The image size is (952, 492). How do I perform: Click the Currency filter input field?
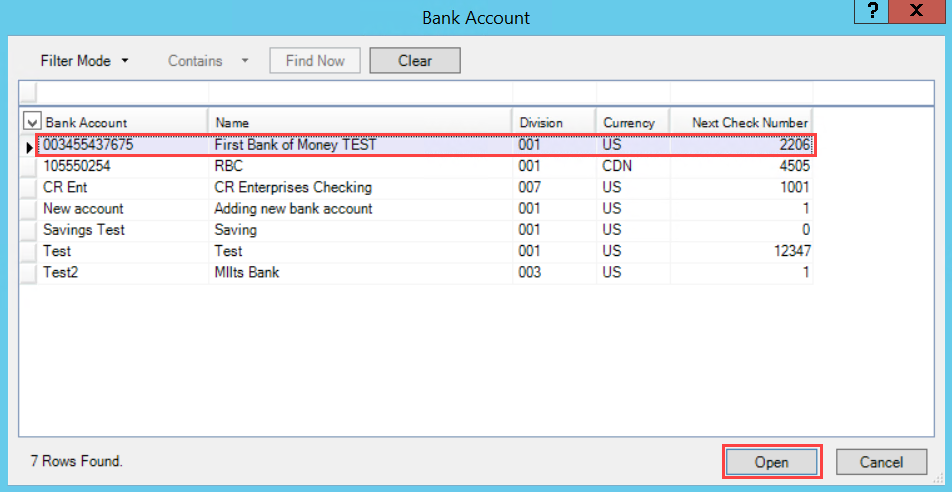pyautogui.click(x=633, y=93)
